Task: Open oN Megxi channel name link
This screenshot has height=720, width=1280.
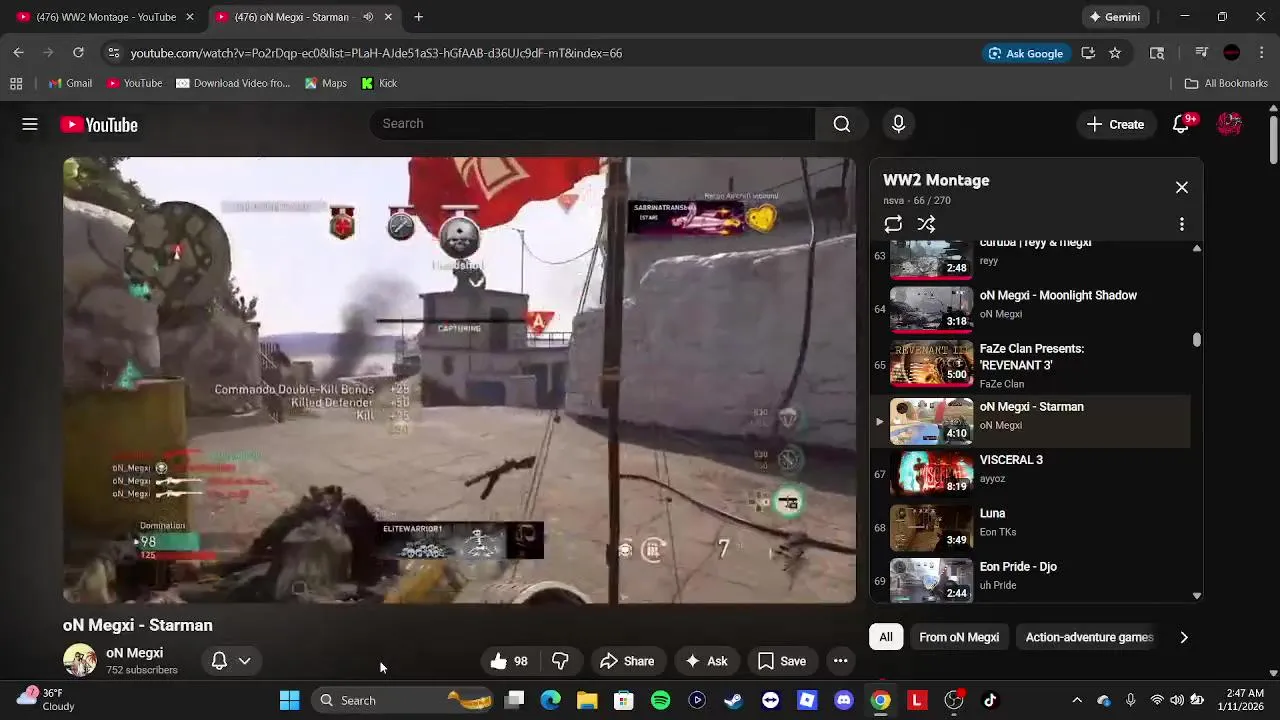Action: 134,653
